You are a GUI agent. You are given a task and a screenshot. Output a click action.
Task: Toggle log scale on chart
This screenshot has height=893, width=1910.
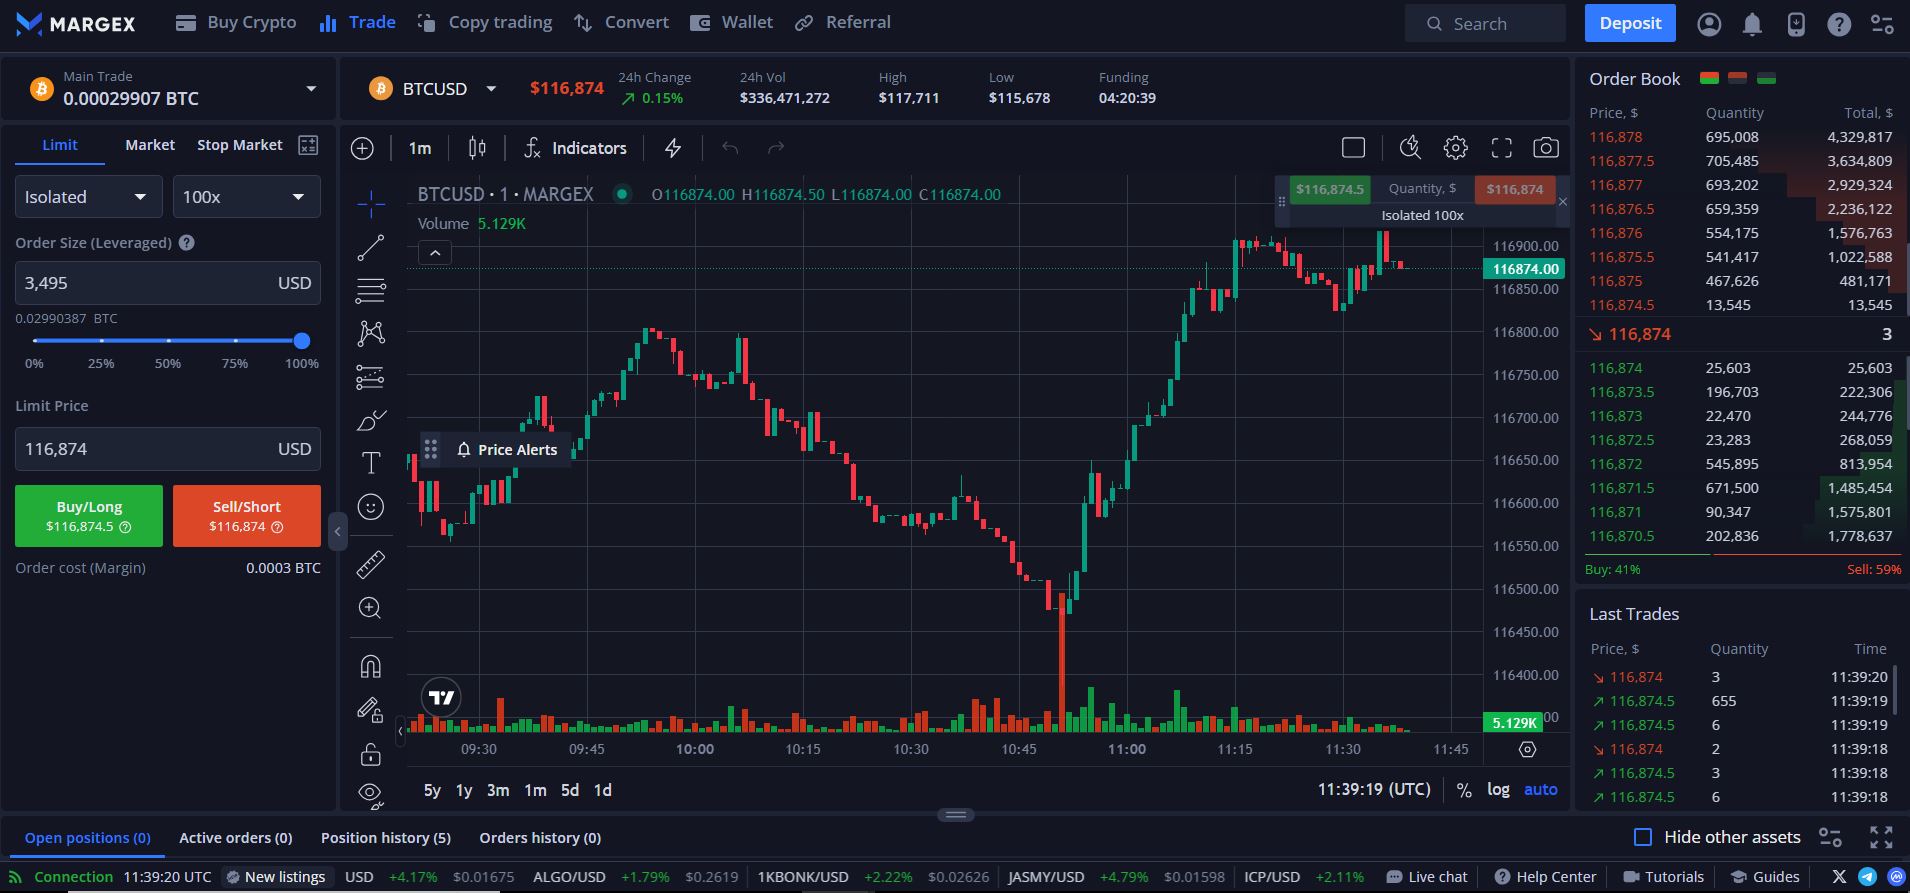point(1497,789)
